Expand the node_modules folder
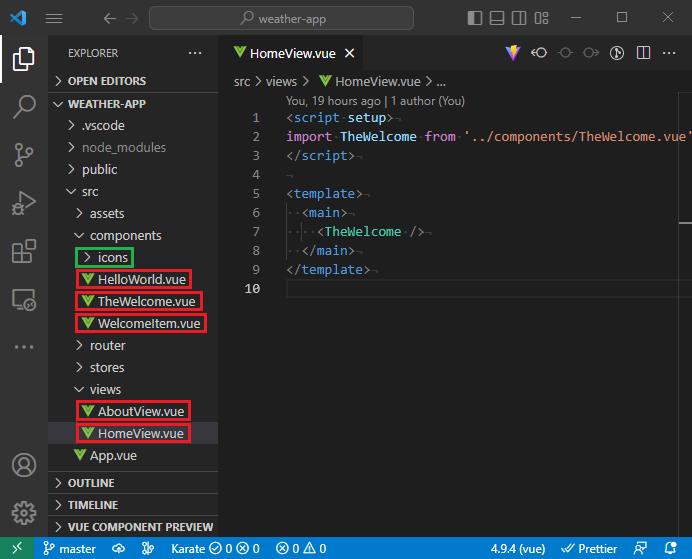The width and height of the screenshot is (692, 559). click(133, 148)
